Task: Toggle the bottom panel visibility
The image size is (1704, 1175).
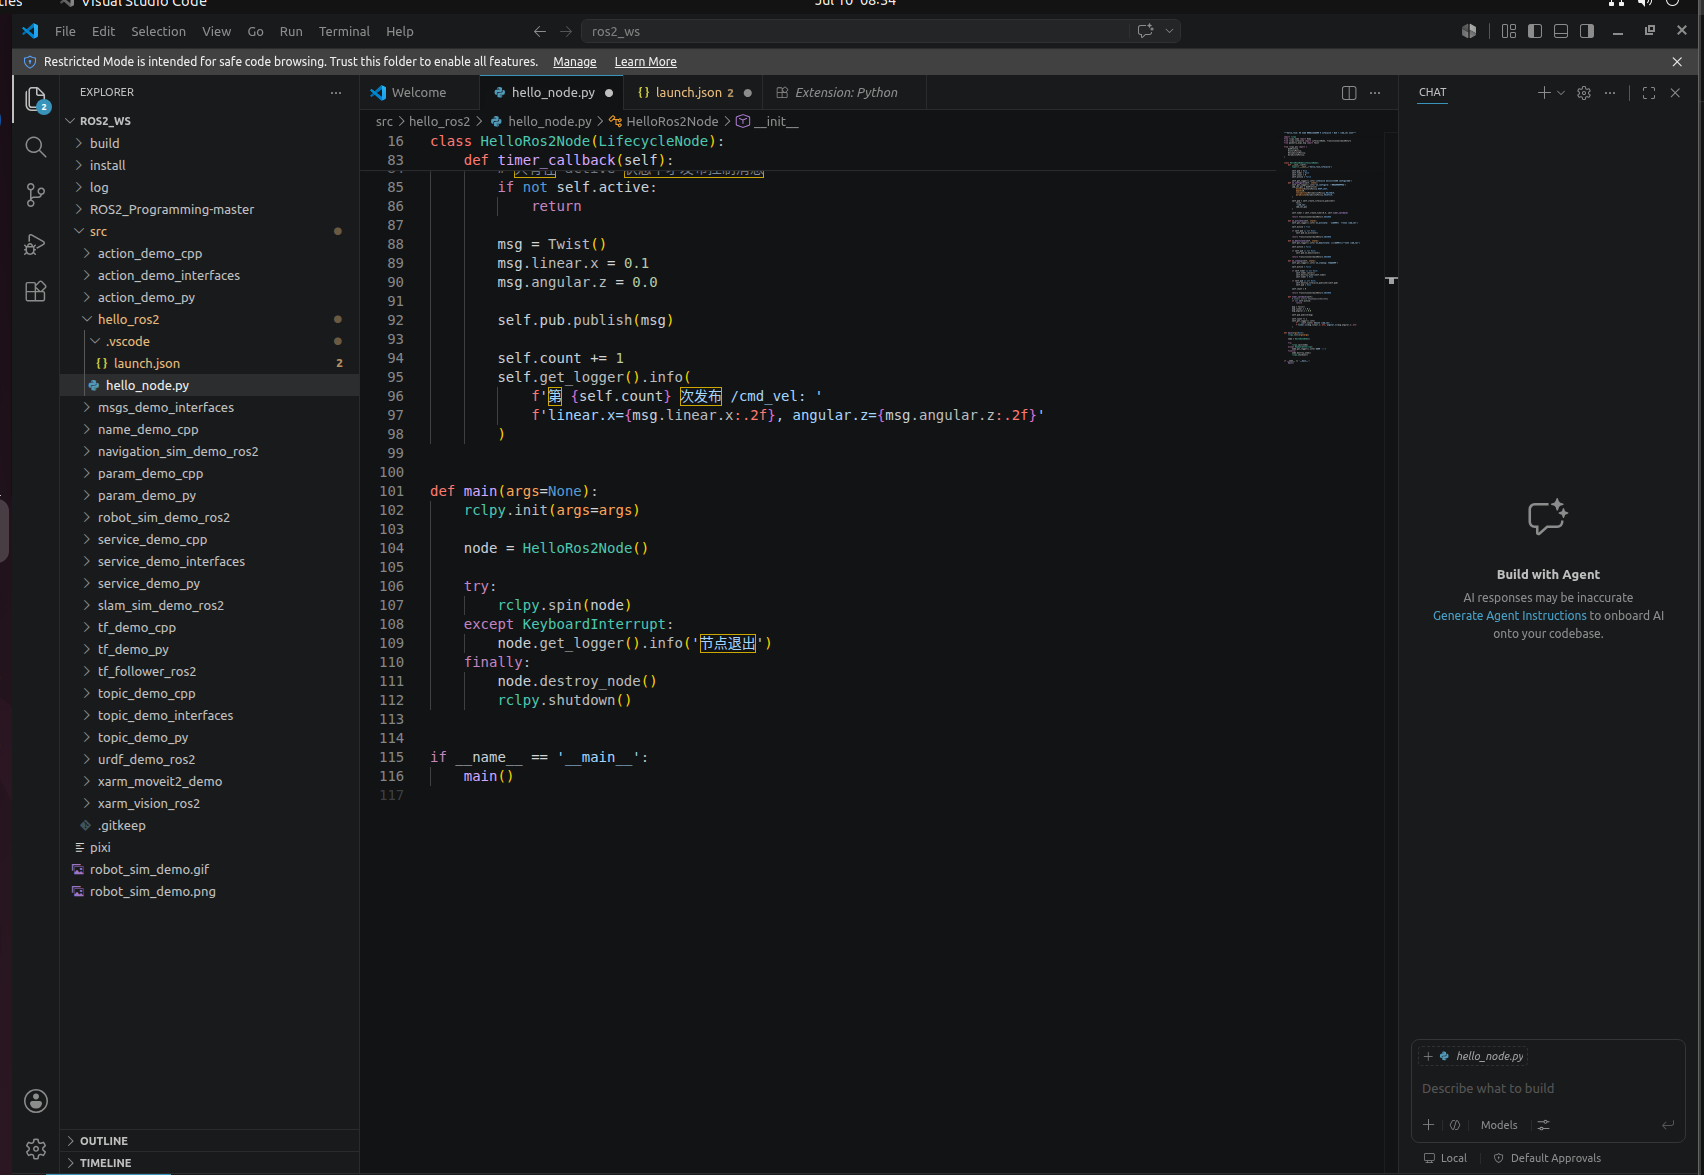Action: (x=1561, y=31)
